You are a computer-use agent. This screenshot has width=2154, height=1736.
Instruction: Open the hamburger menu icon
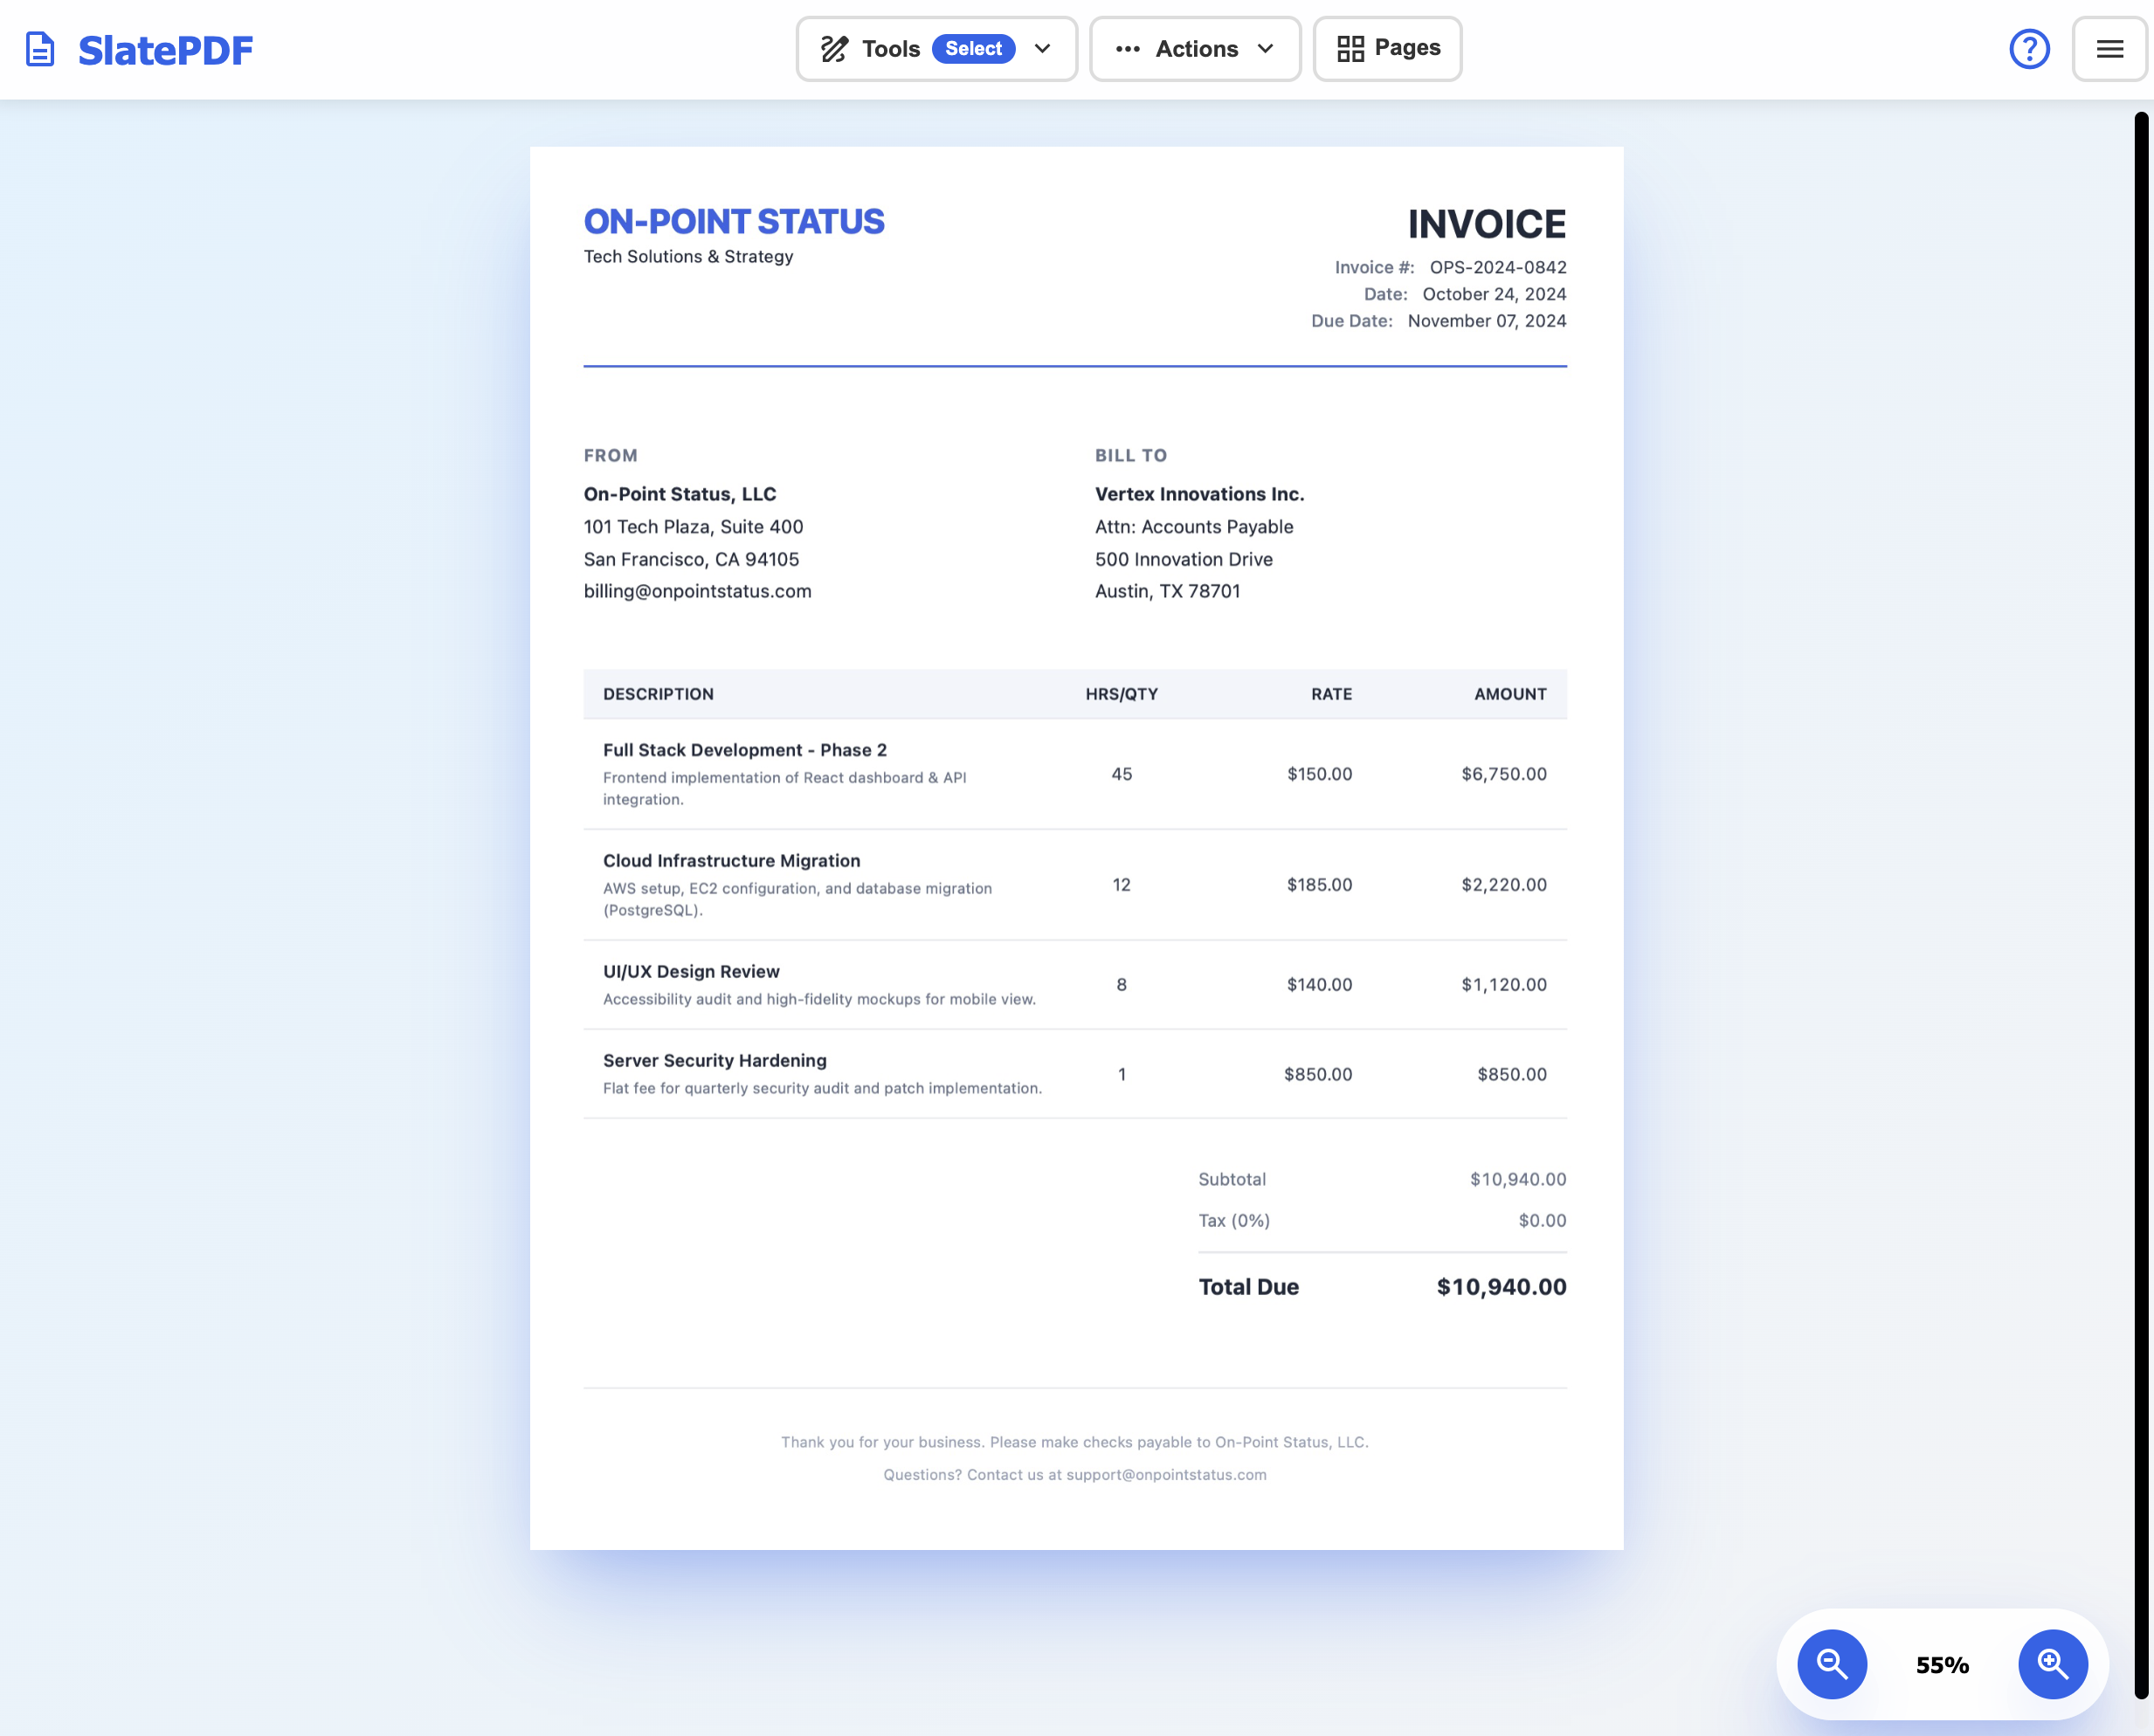click(2109, 48)
